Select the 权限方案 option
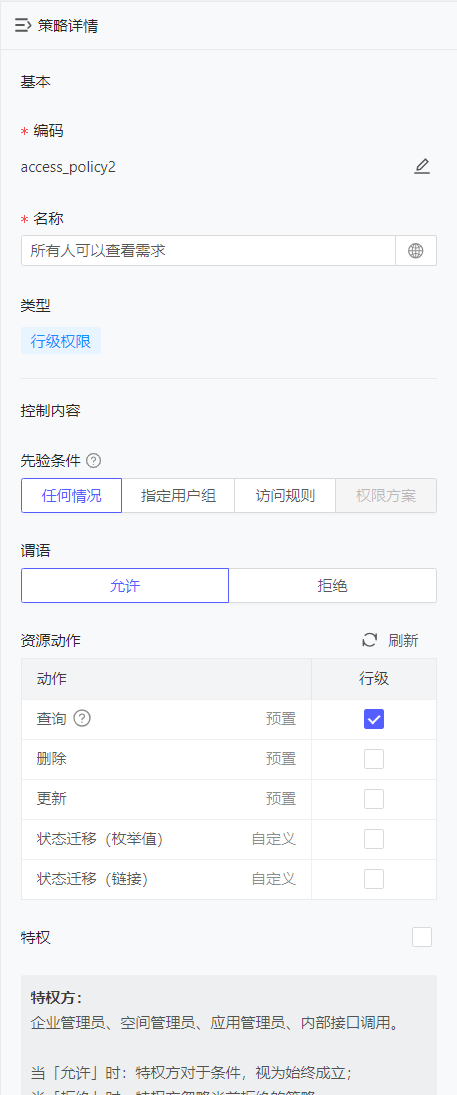Viewport: 457px width, 1095px height. 386,496
